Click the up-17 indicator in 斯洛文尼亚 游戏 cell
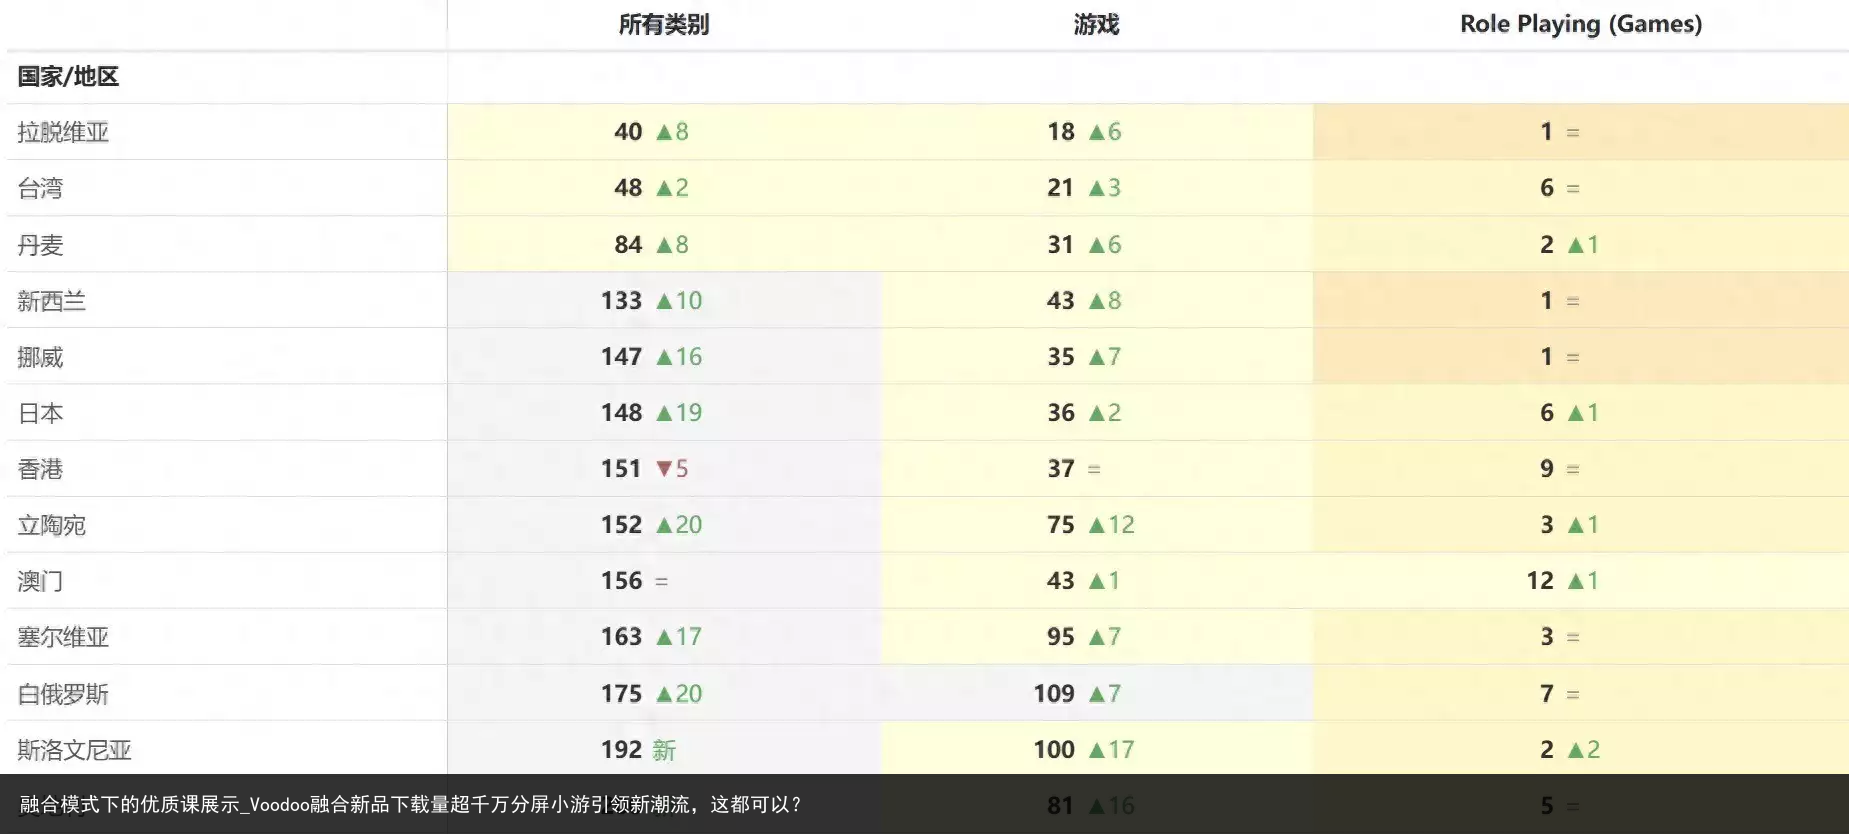Viewport: 1849px width, 834px height. (1112, 750)
